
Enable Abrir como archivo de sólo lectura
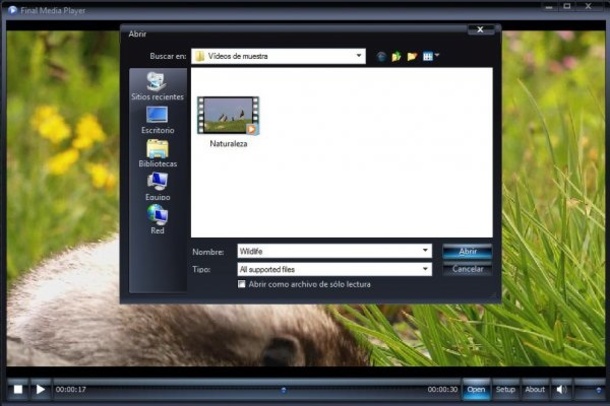(x=242, y=284)
